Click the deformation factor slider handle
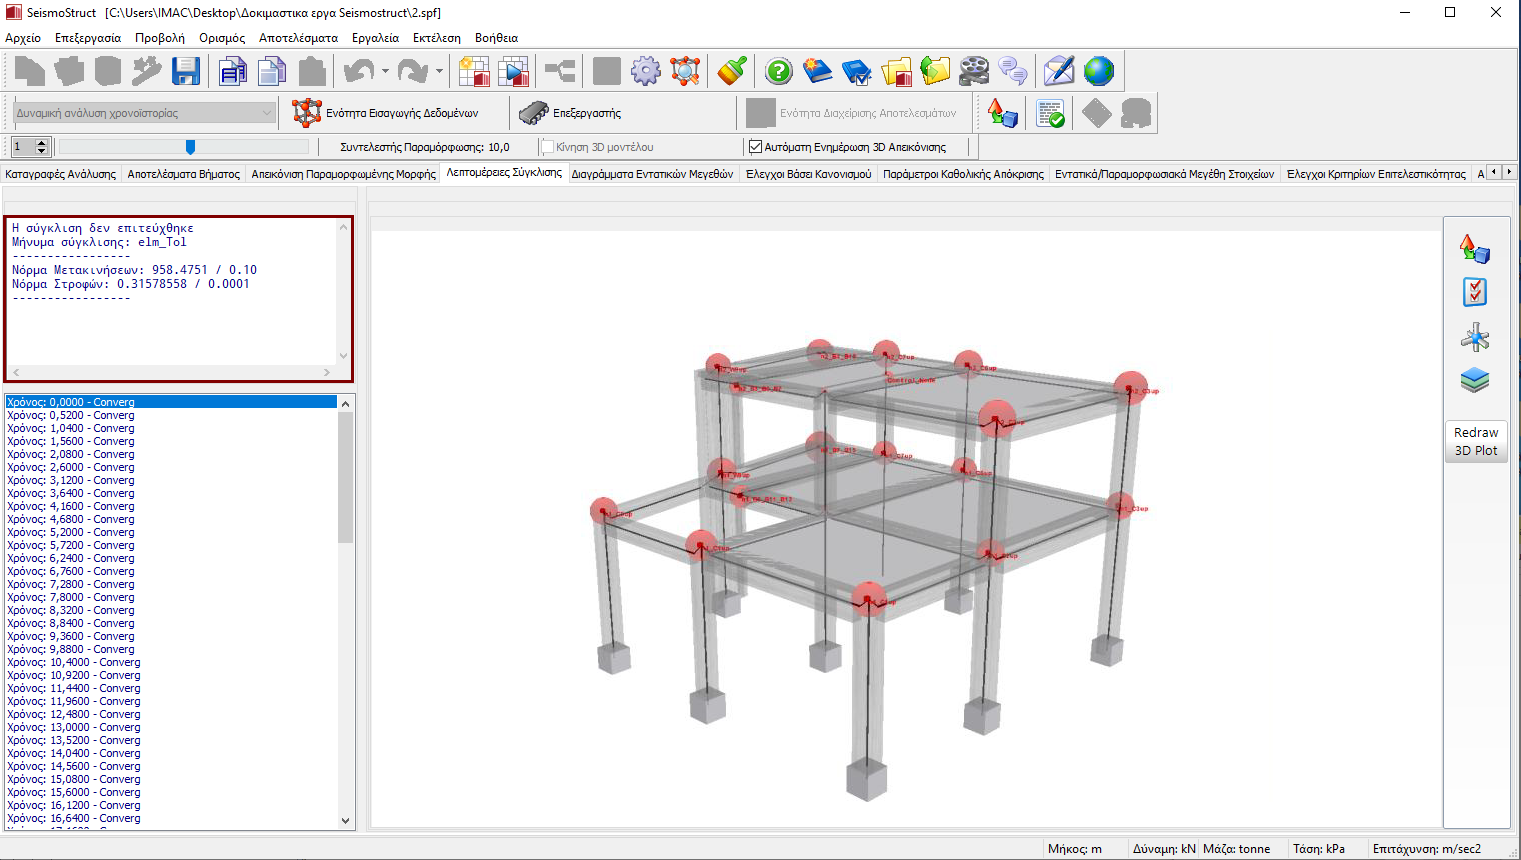The height and width of the screenshot is (860, 1521). (x=190, y=147)
